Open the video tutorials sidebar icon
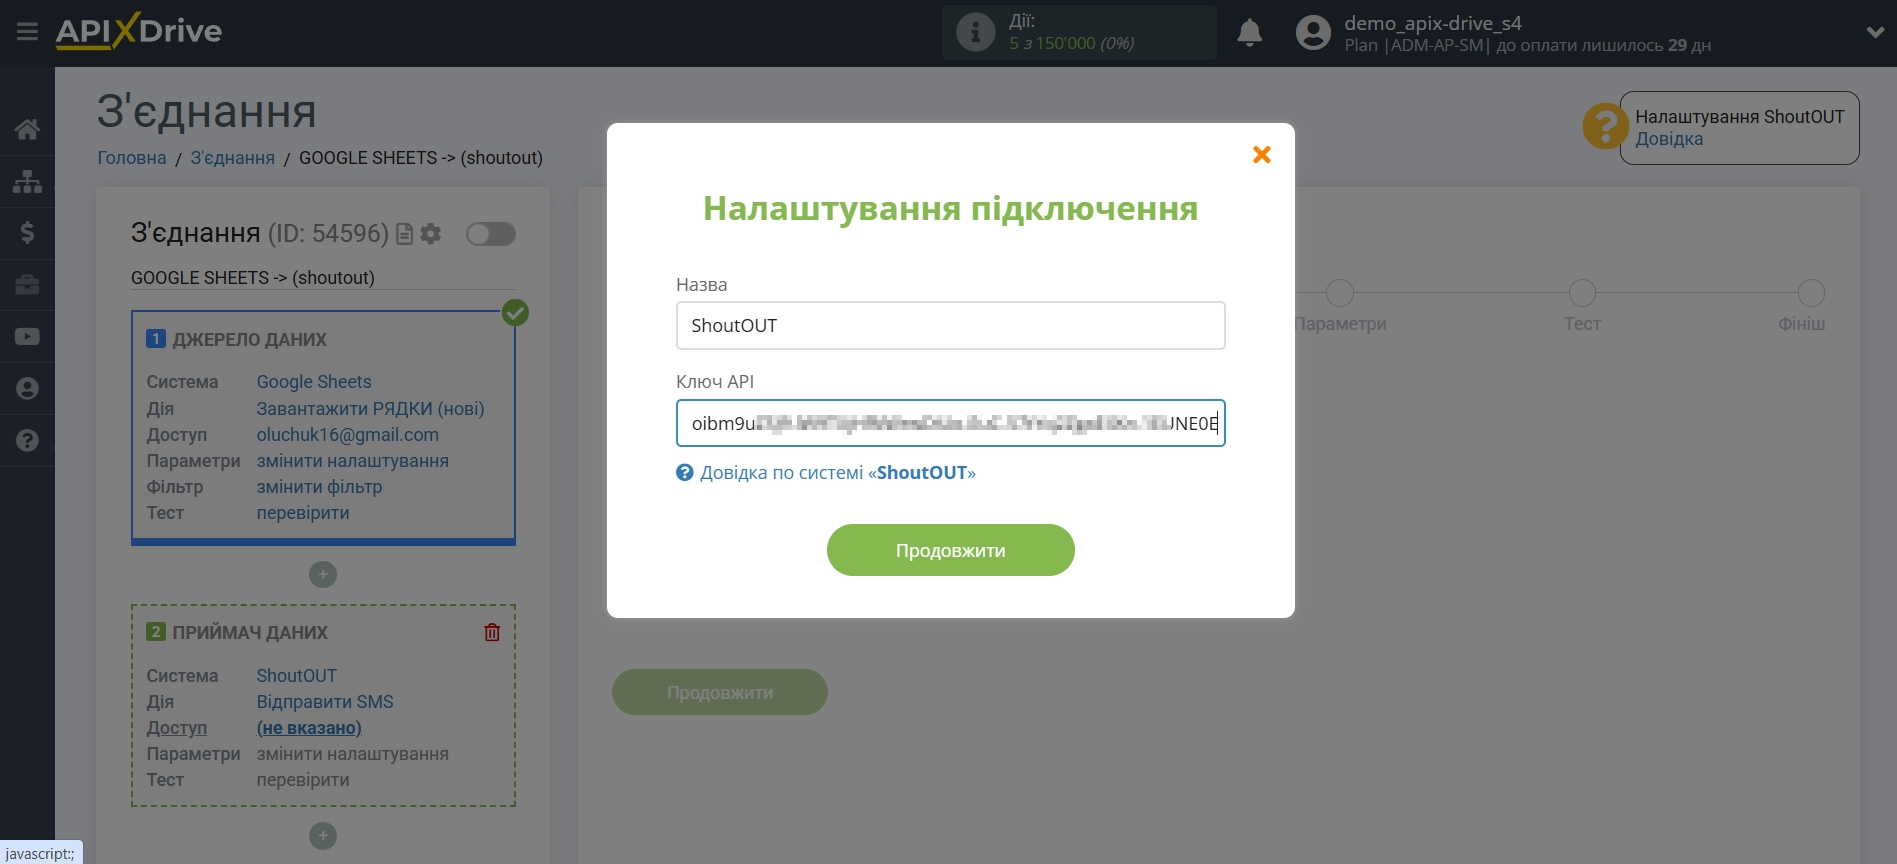Screen dimensions: 1897x864 click(27, 337)
